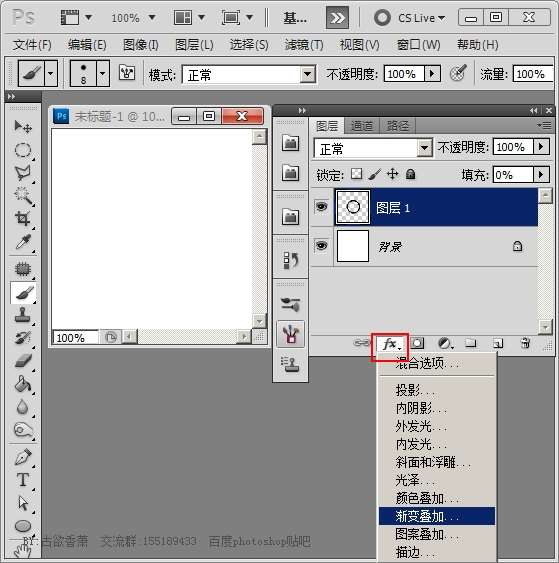Screen dimensions: 559x563
Task: Create a new layer
Action: pos(498,344)
